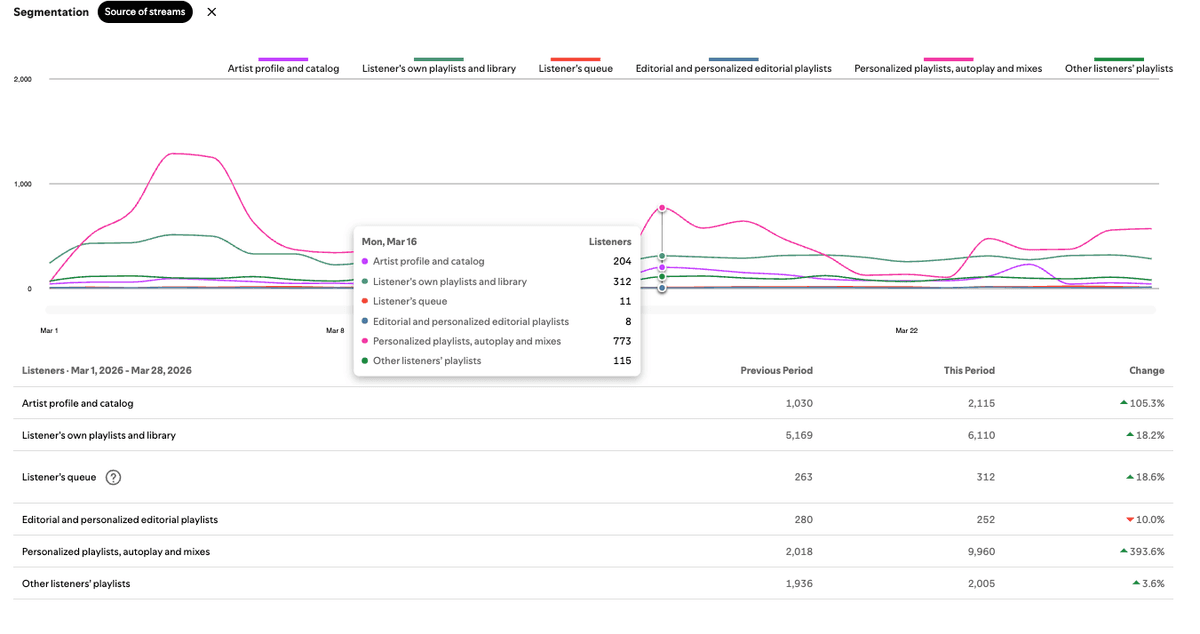Click the pink dot in the tooltip list
This screenshot has width=1200, height=634.
click(x=365, y=341)
